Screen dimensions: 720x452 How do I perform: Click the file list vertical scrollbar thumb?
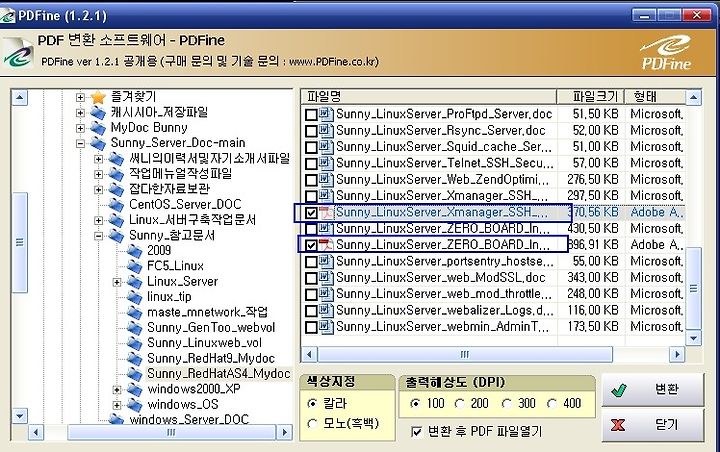point(693,288)
